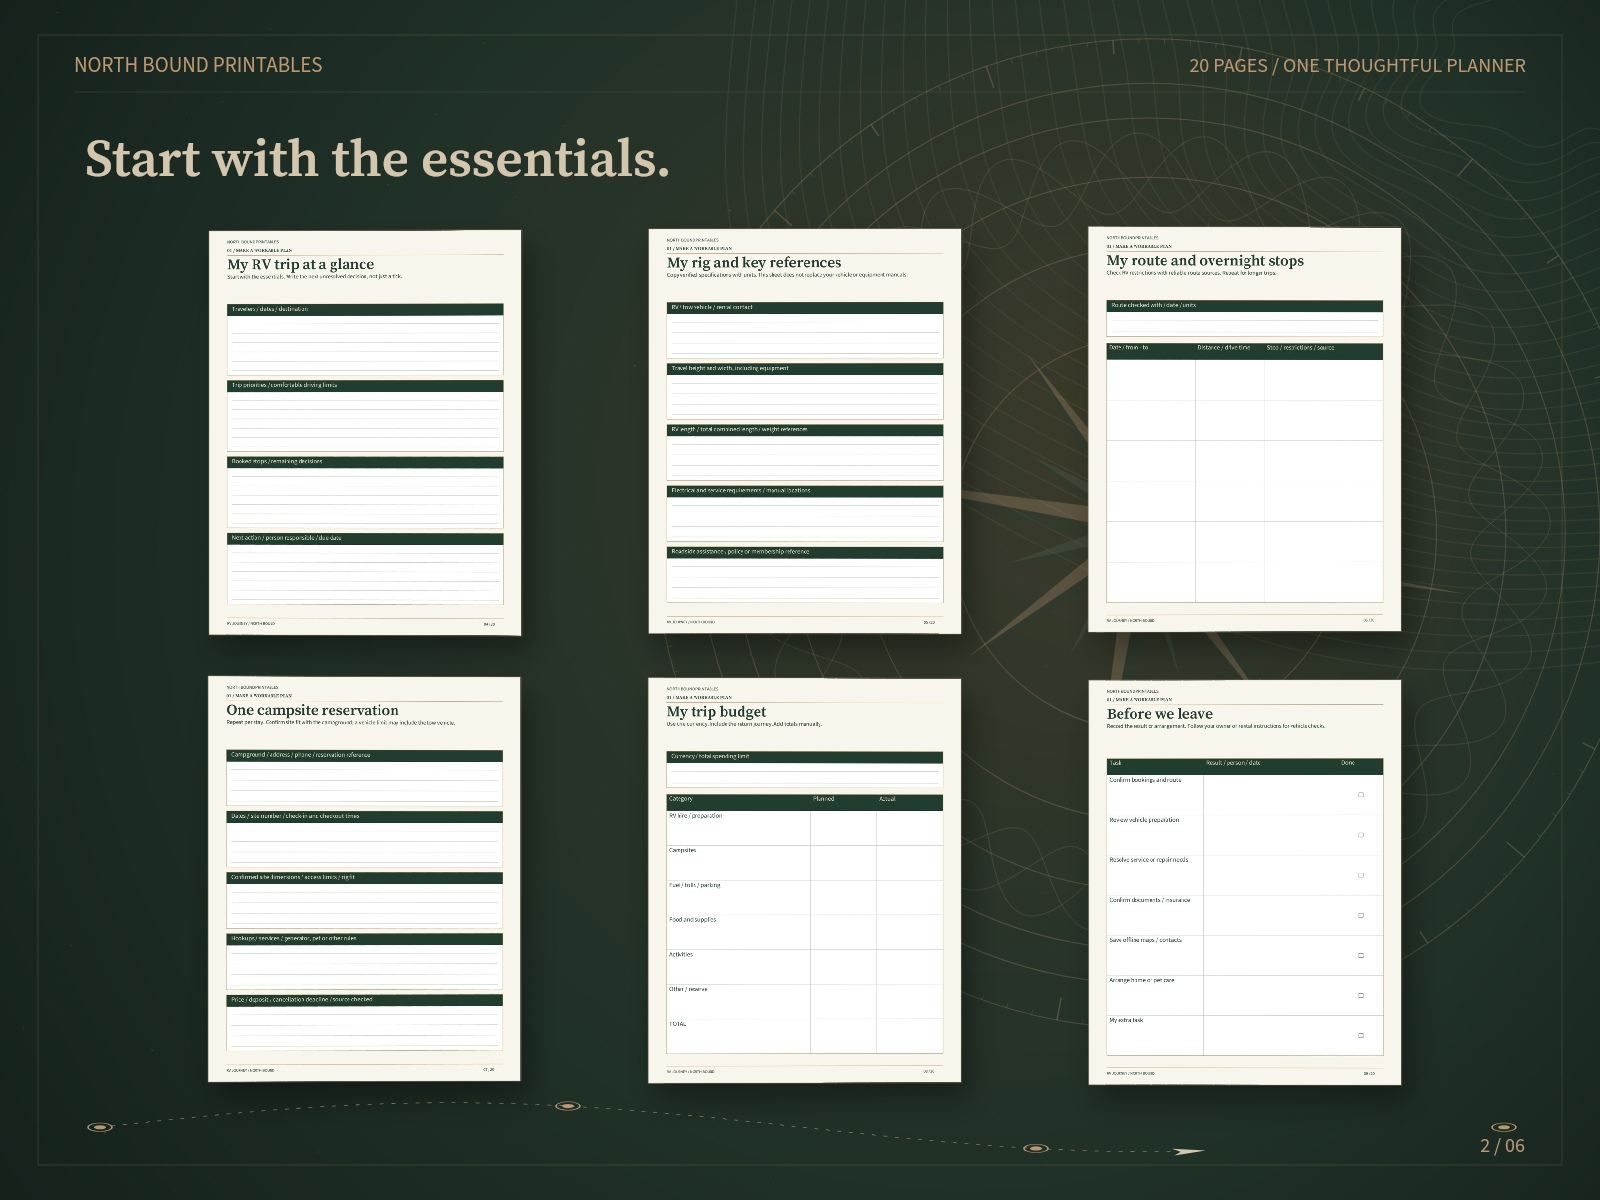Click the 'Result / person / date' column header
Image resolution: width=1600 pixels, height=1200 pixels.
click(1233, 763)
